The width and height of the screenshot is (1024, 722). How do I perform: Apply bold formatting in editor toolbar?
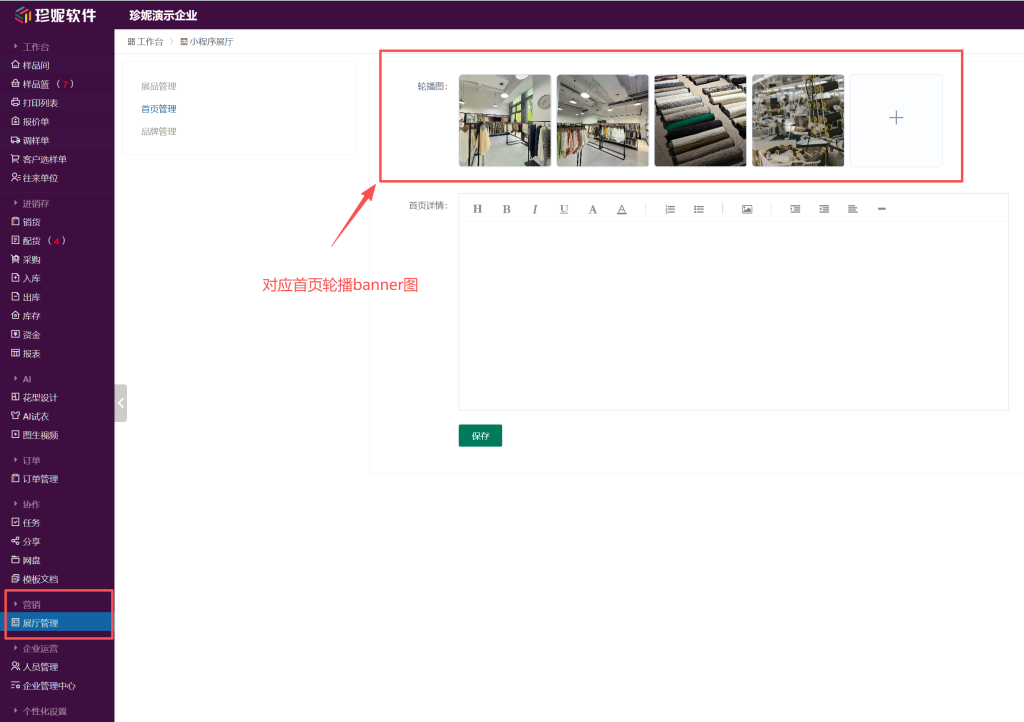point(506,209)
